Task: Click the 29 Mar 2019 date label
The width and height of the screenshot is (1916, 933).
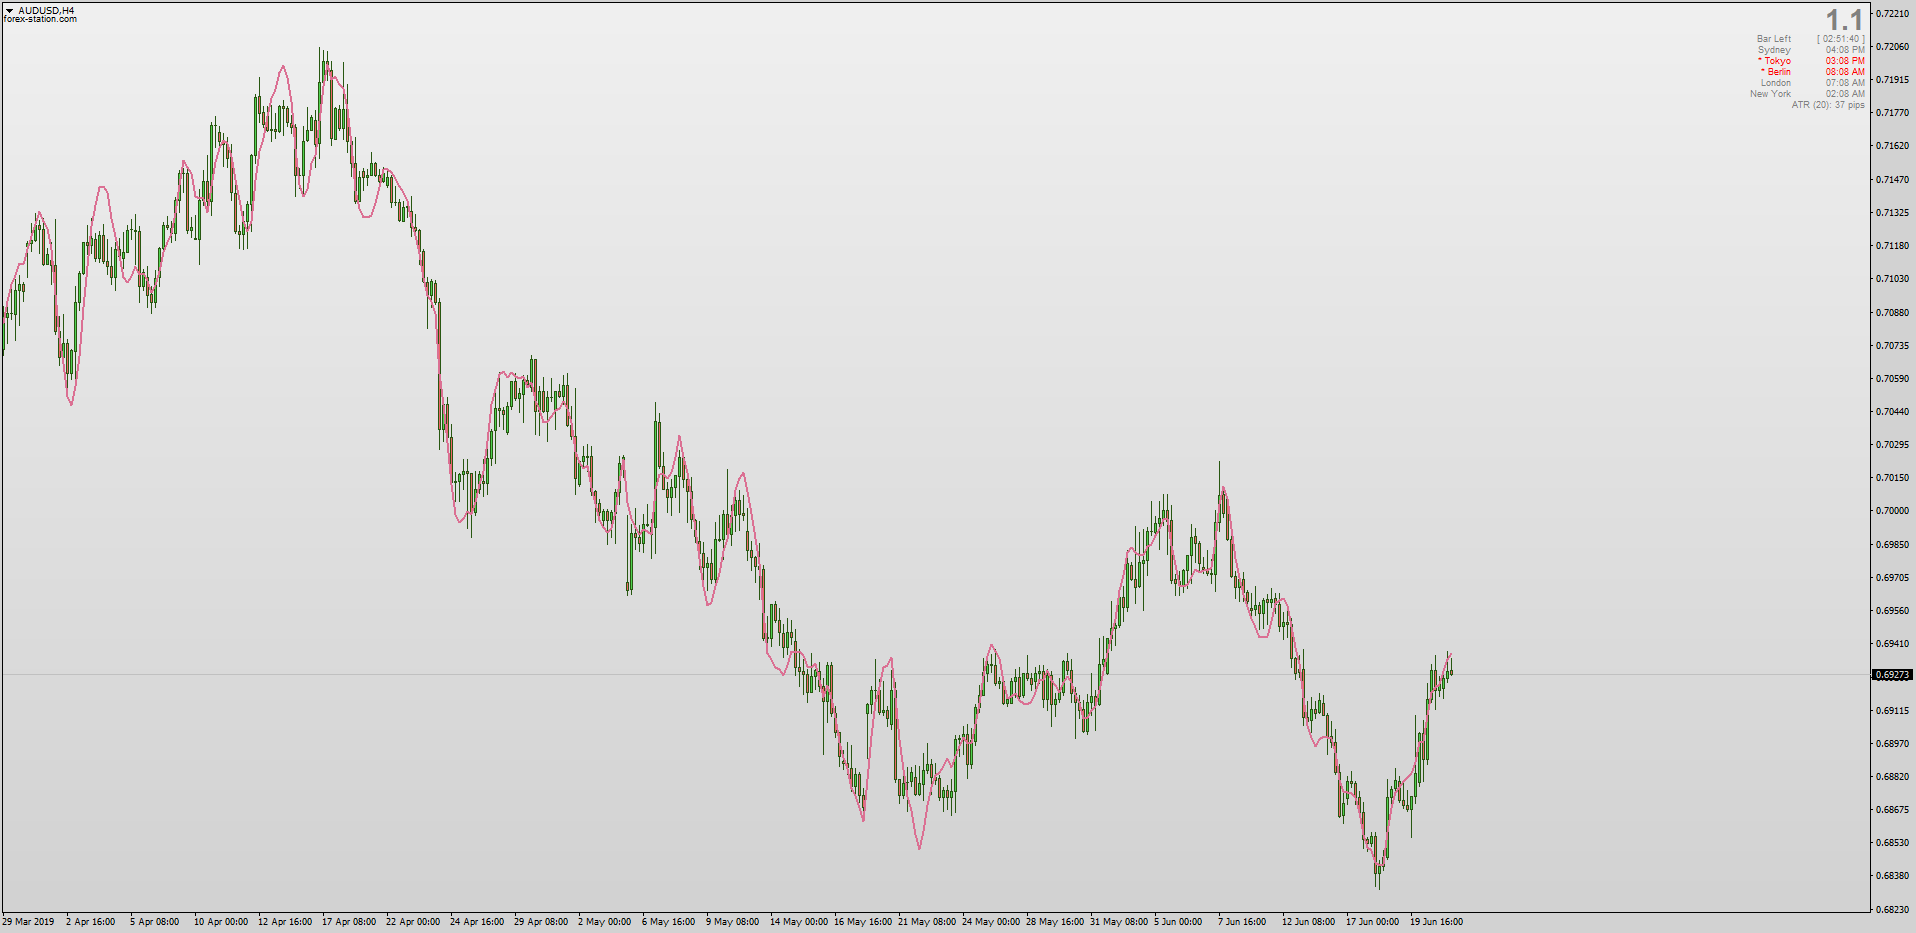Action: pyautogui.click(x=29, y=922)
